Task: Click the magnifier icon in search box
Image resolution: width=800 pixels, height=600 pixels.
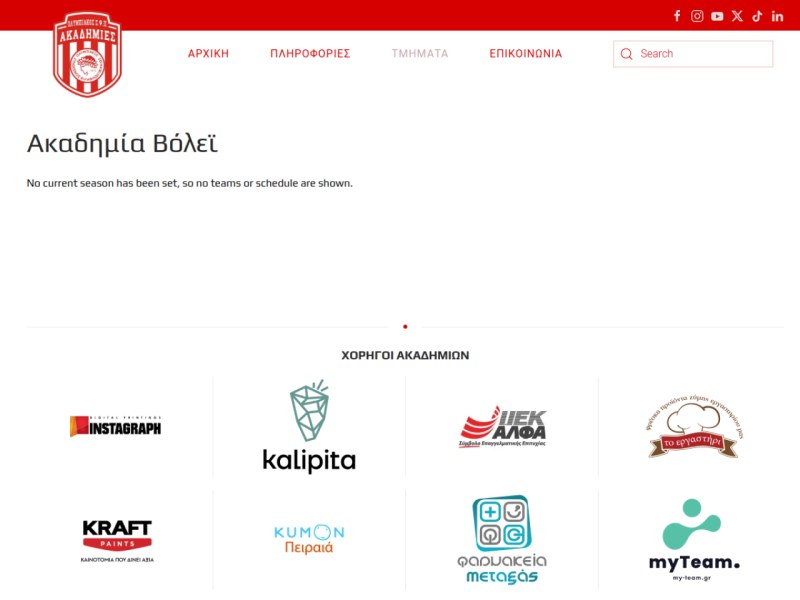Action: pos(627,54)
